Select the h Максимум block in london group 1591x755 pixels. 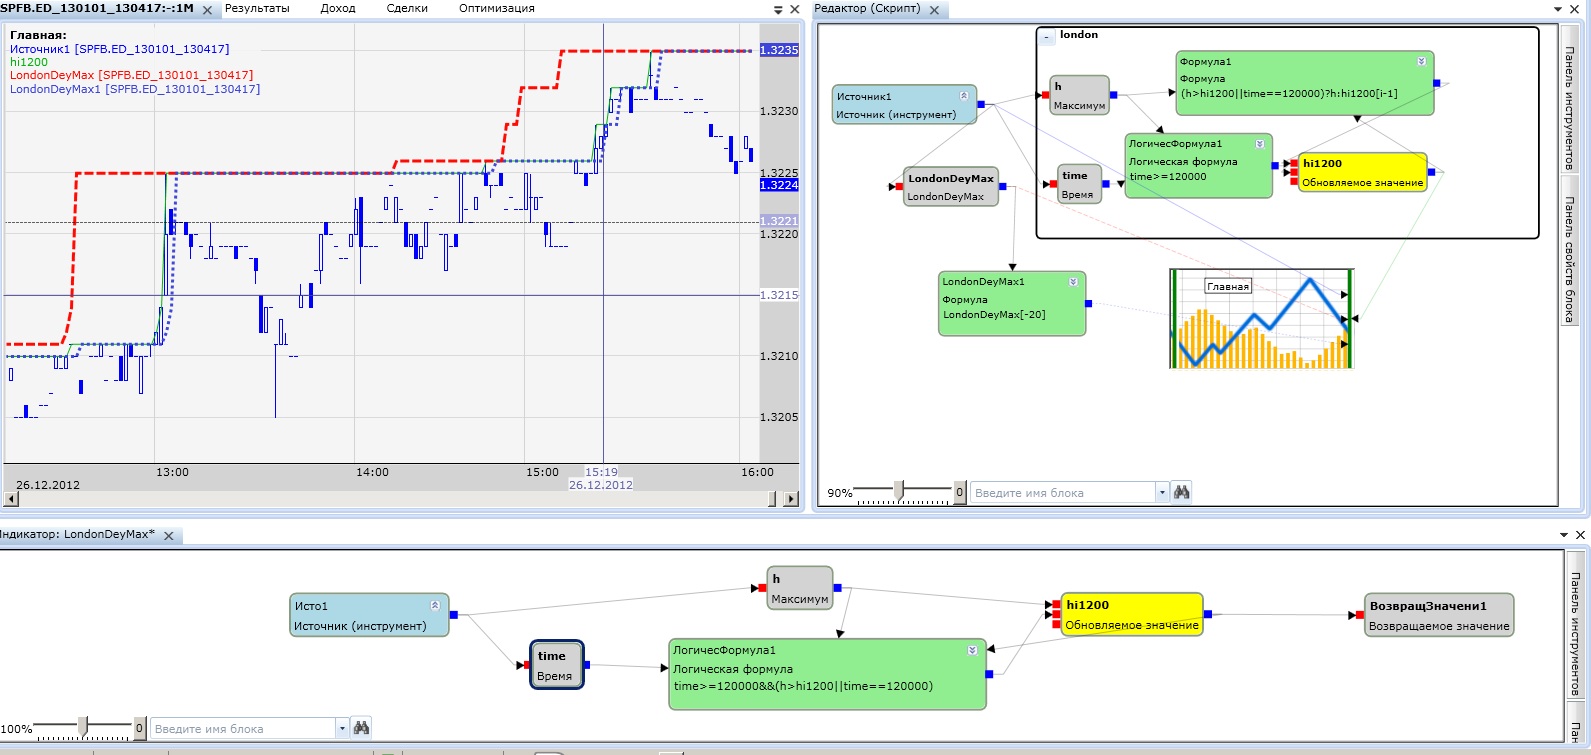coord(1079,95)
